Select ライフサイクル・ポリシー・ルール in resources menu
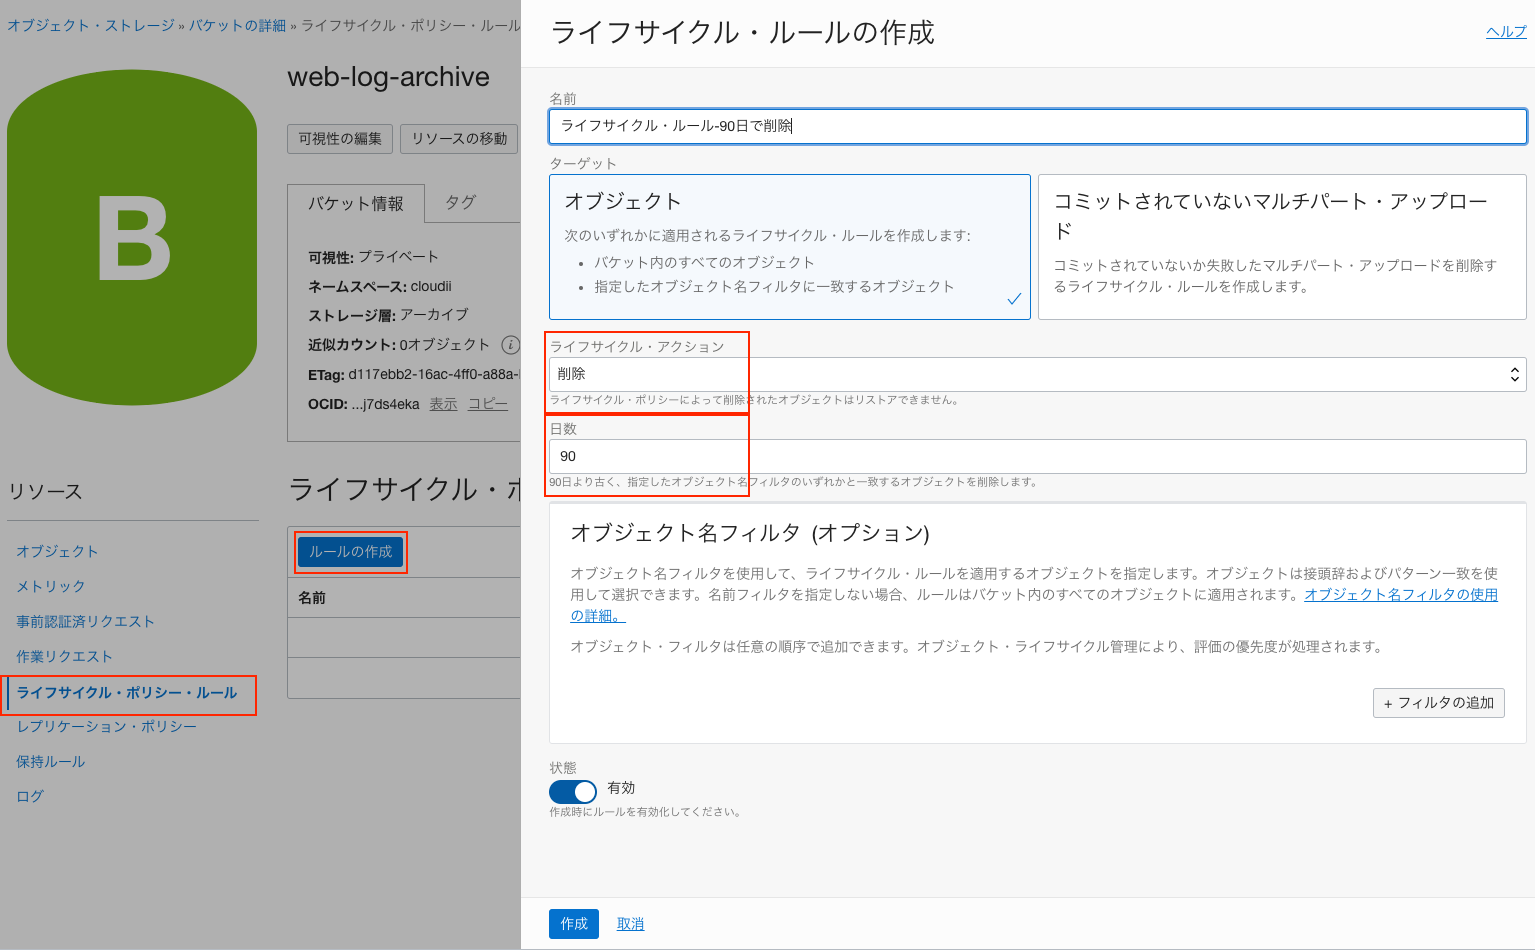Image resolution: width=1535 pixels, height=950 pixels. 127,692
